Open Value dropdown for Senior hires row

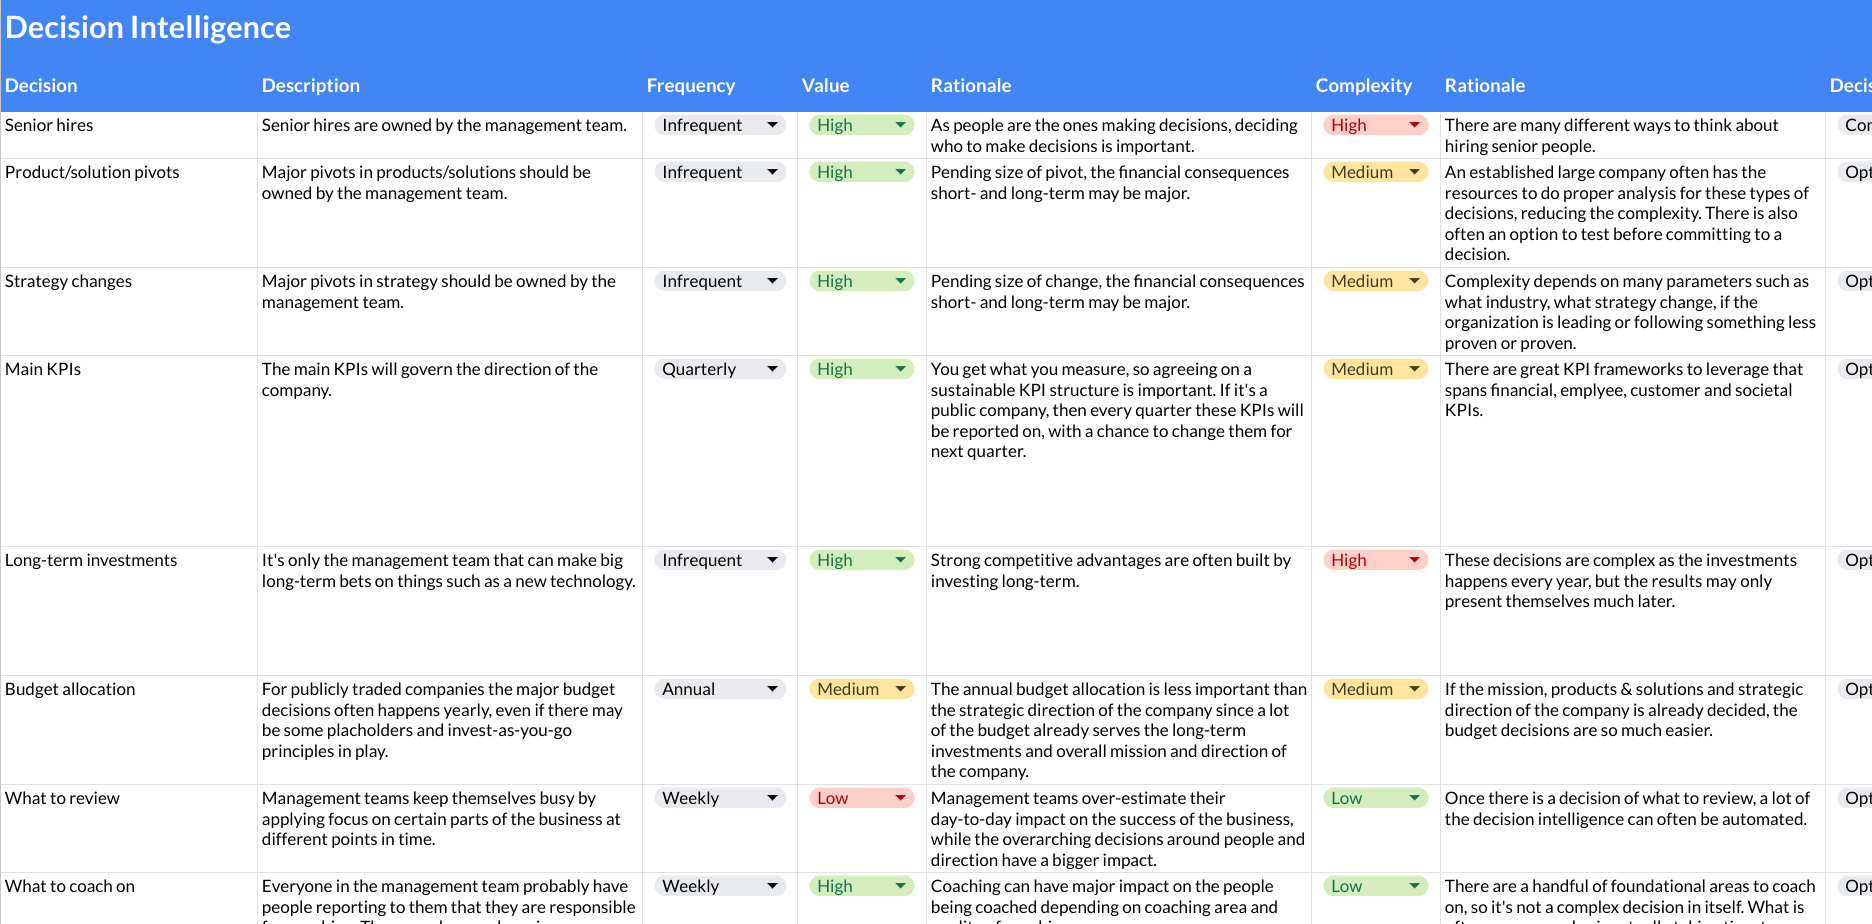[861, 125]
